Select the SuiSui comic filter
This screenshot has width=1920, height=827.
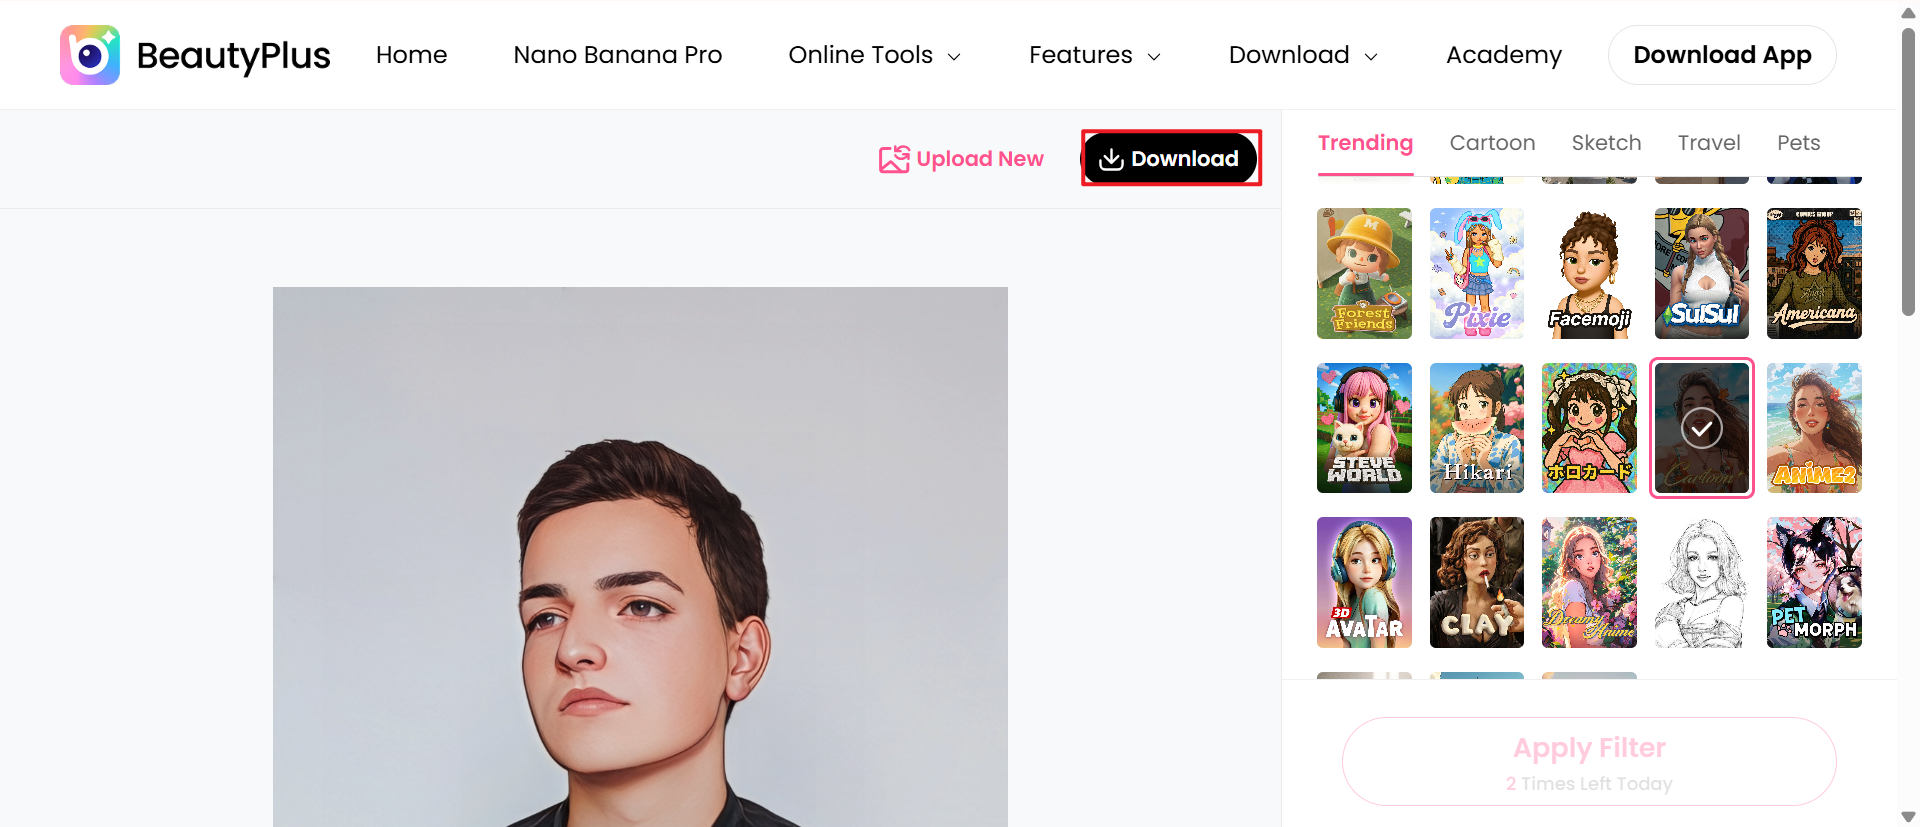click(x=1701, y=273)
